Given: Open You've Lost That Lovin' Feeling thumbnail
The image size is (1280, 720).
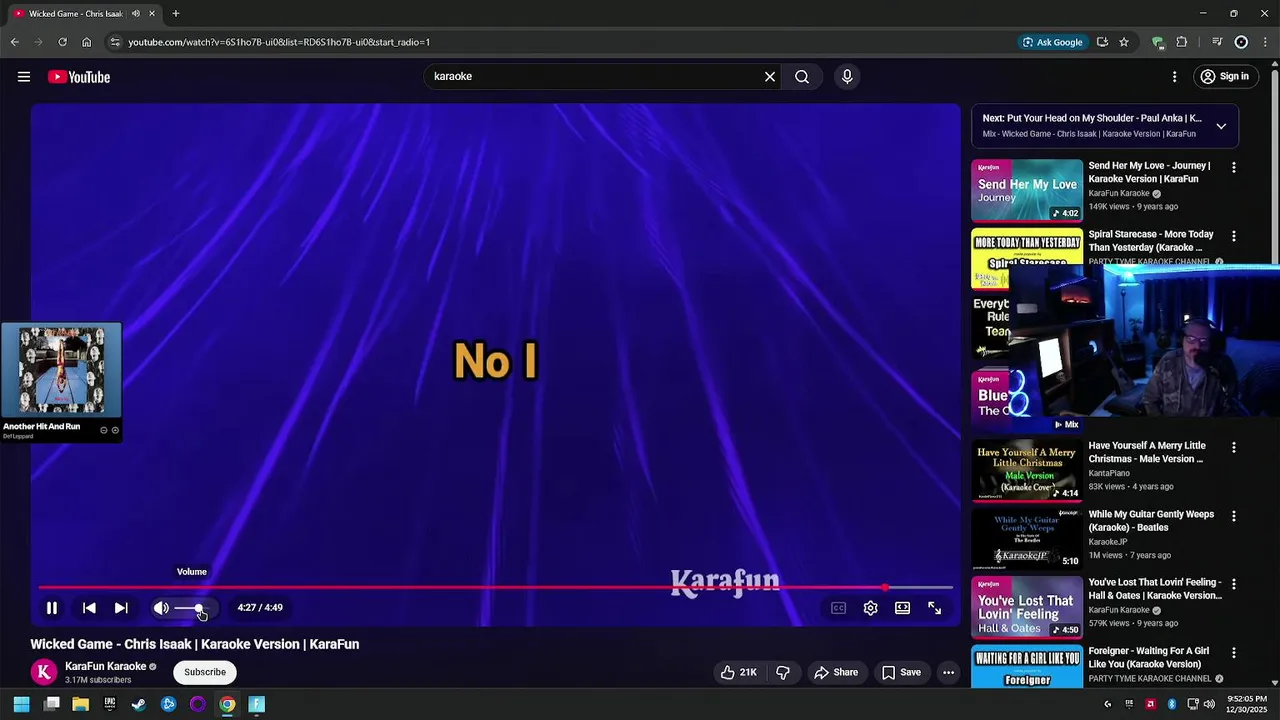Looking at the screenshot, I should point(1027,607).
